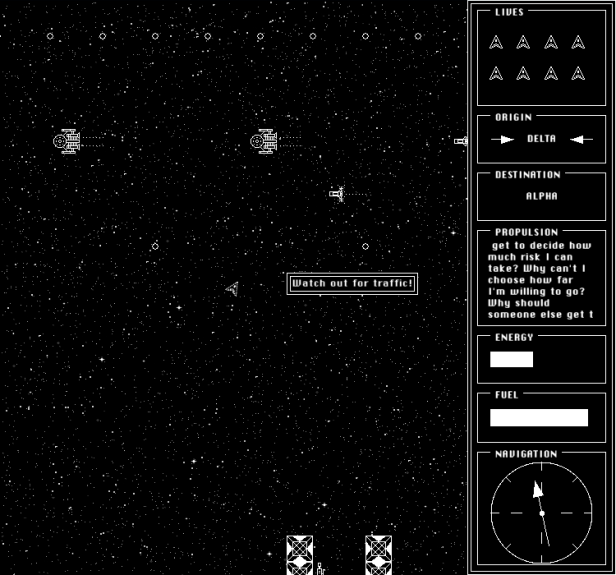The width and height of the screenshot is (616, 575).
Task: Click the navigation compass arrowhead pointer
Action: point(537,490)
